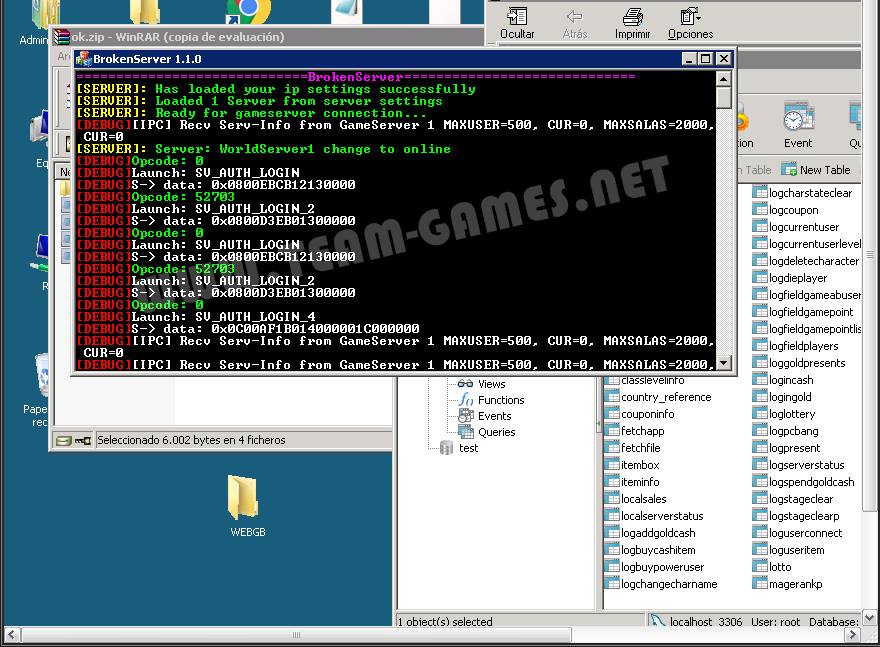
Task: Click the Ocultar toolbar icon
Action: [x=517, y=17]
